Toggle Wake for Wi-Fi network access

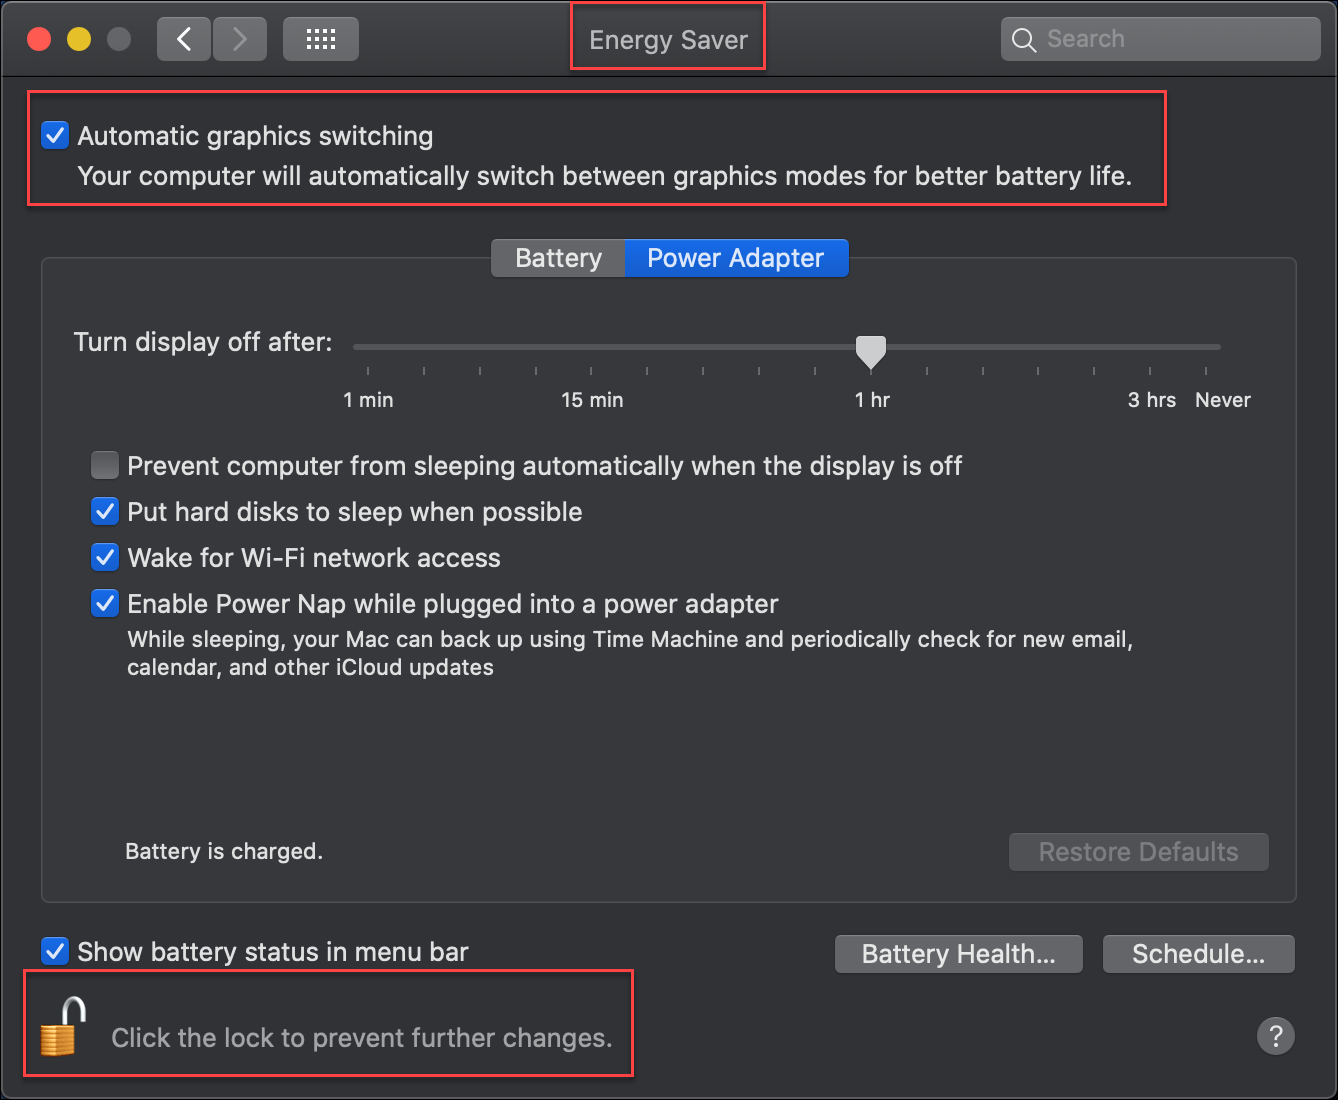(105, 557)
